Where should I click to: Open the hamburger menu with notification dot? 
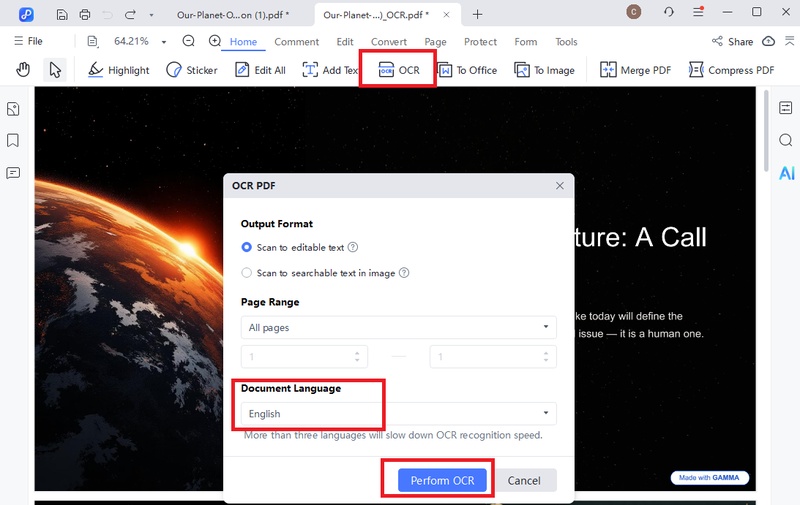[x=698, y=12]
